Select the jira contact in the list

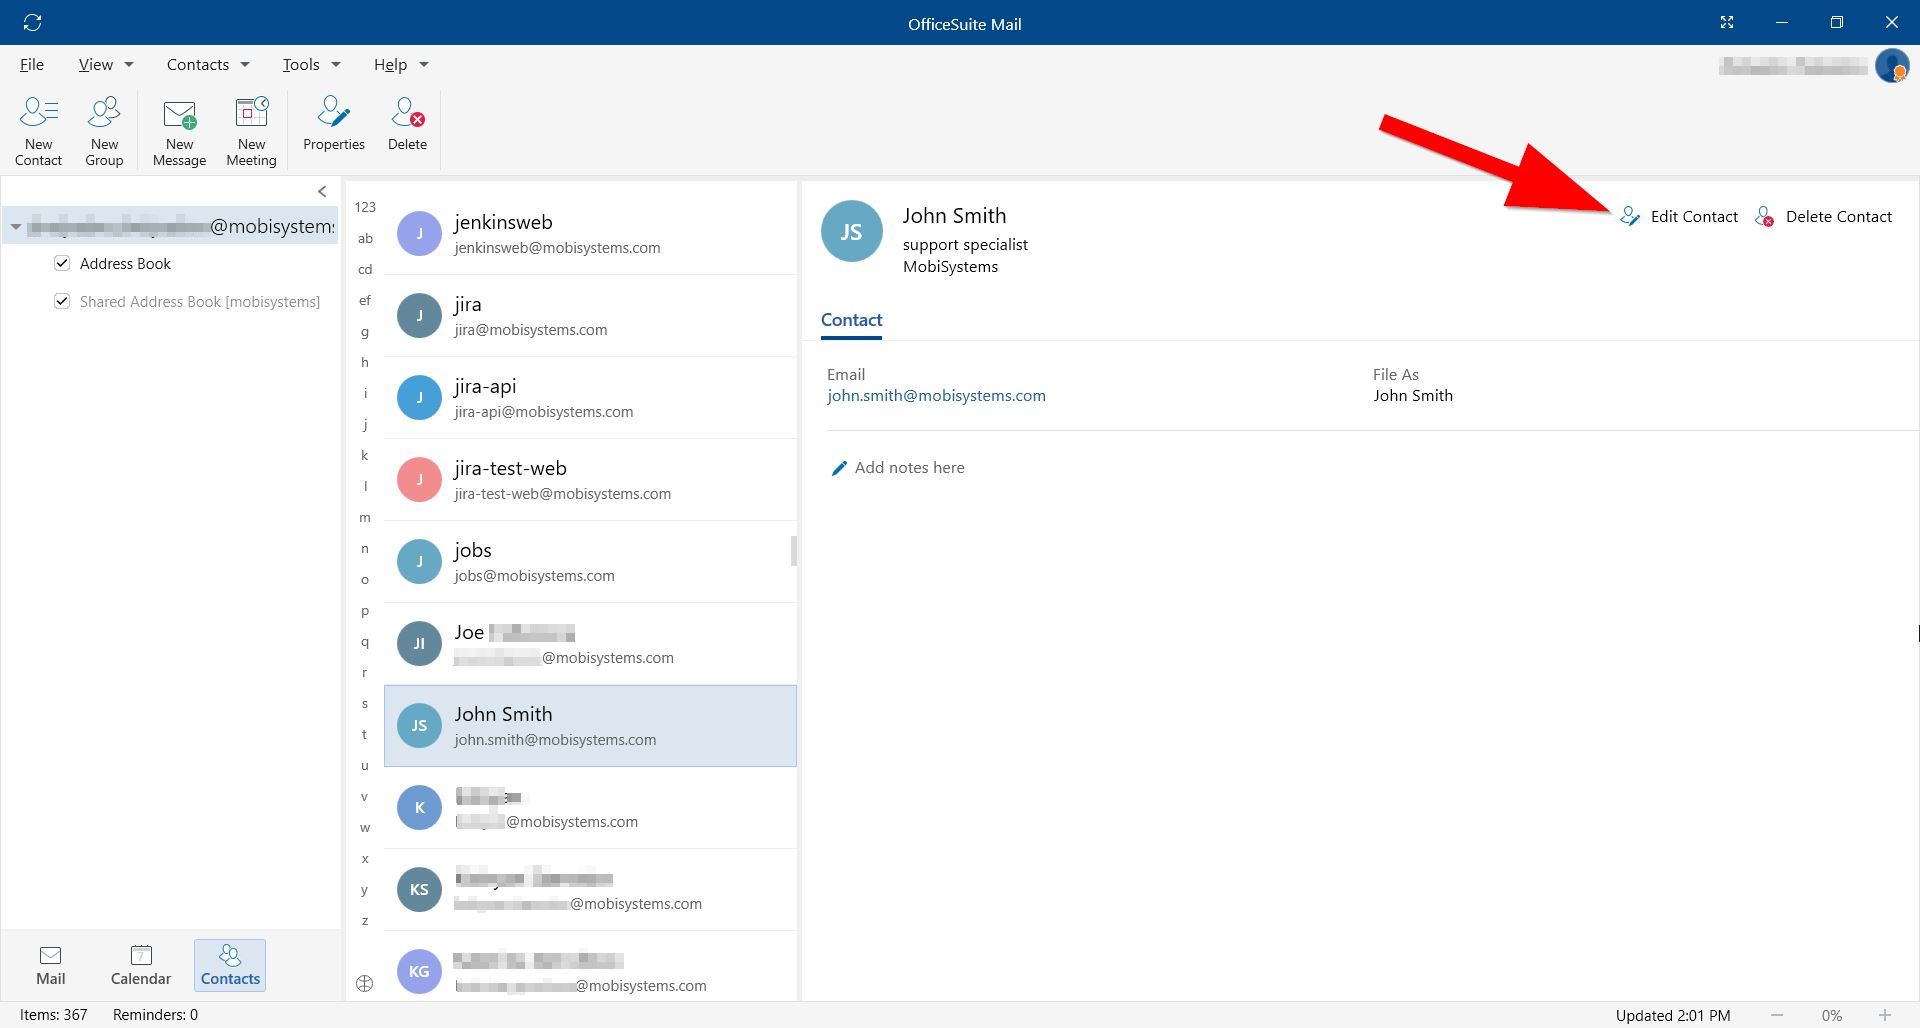[x=590, y=315]
